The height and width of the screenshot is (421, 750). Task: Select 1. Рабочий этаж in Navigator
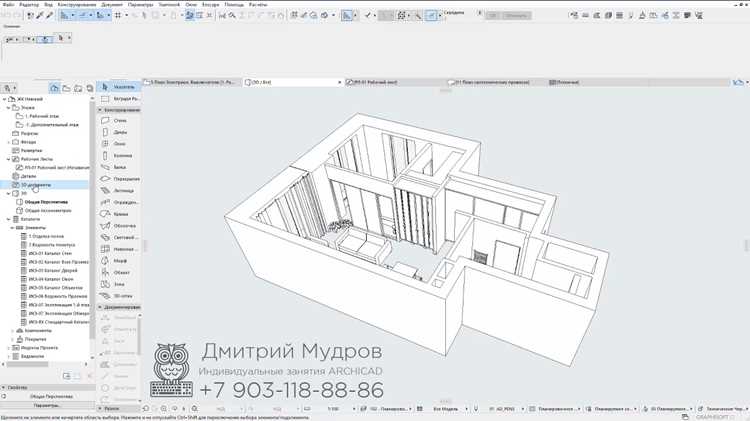[42, 116]
